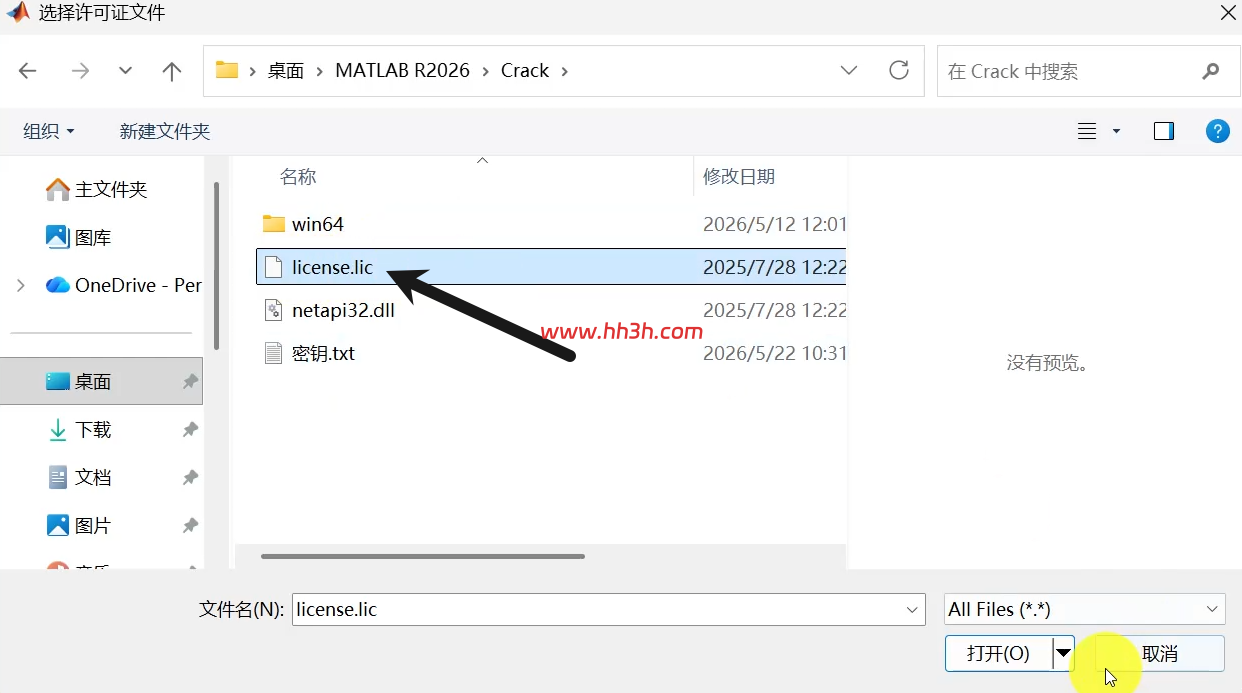Screen dimensions: 1242x693
Task: Open the recent locations chevron
Action: pyautogui.click(x=125, y=71)
